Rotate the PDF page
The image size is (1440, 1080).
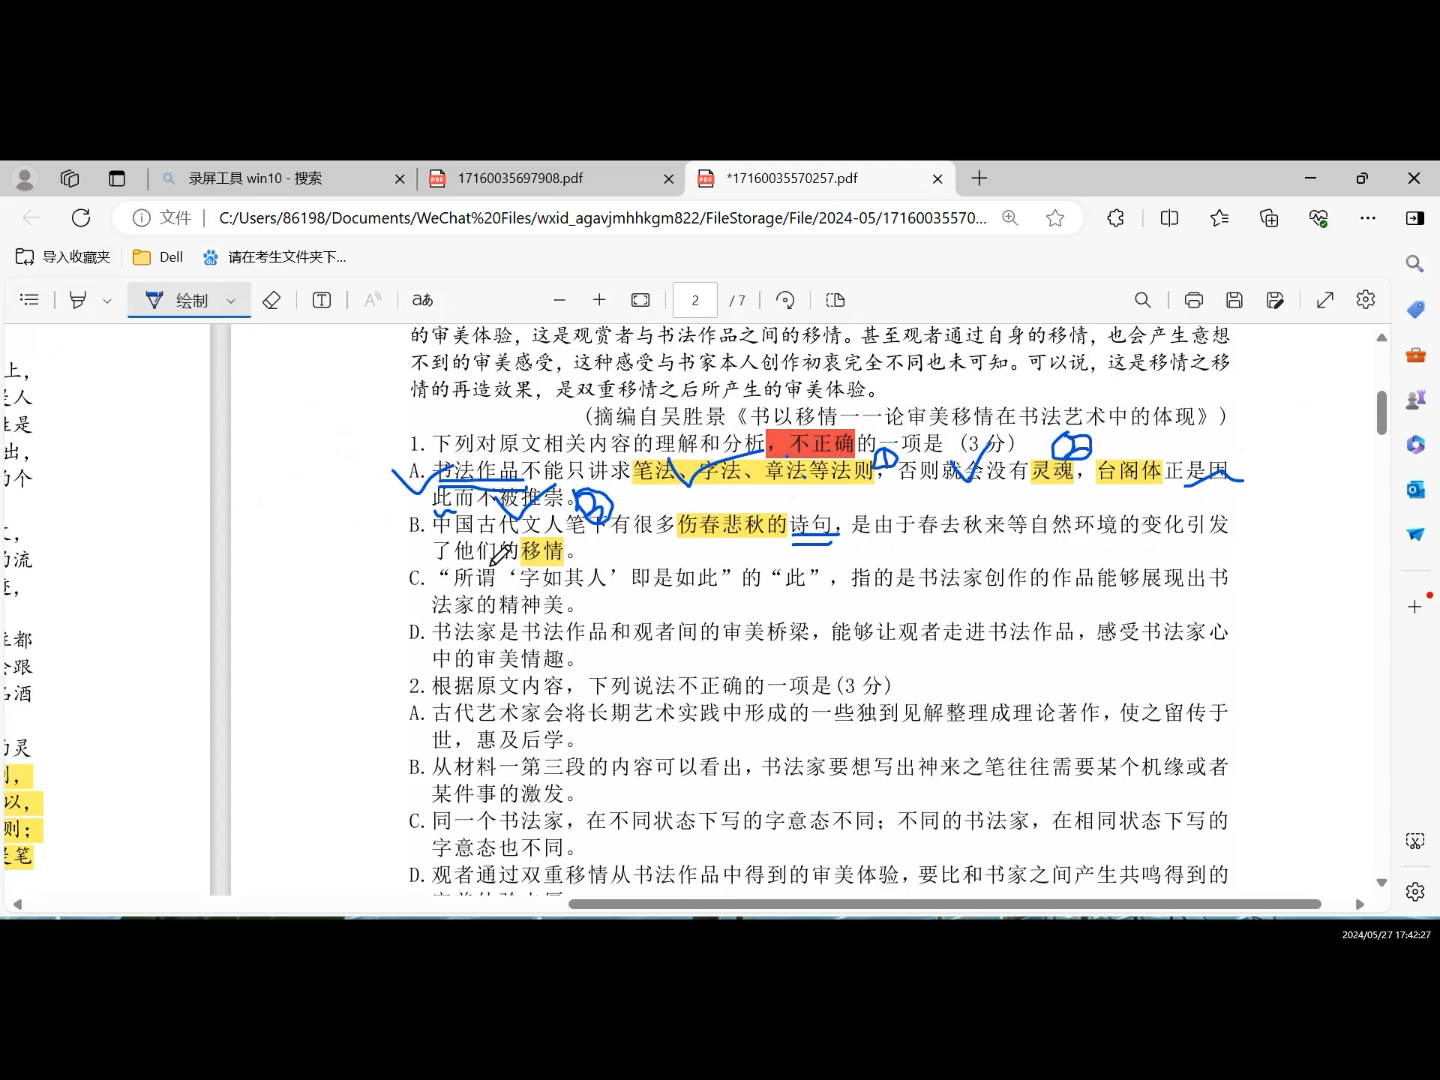(x=786, y=300)
